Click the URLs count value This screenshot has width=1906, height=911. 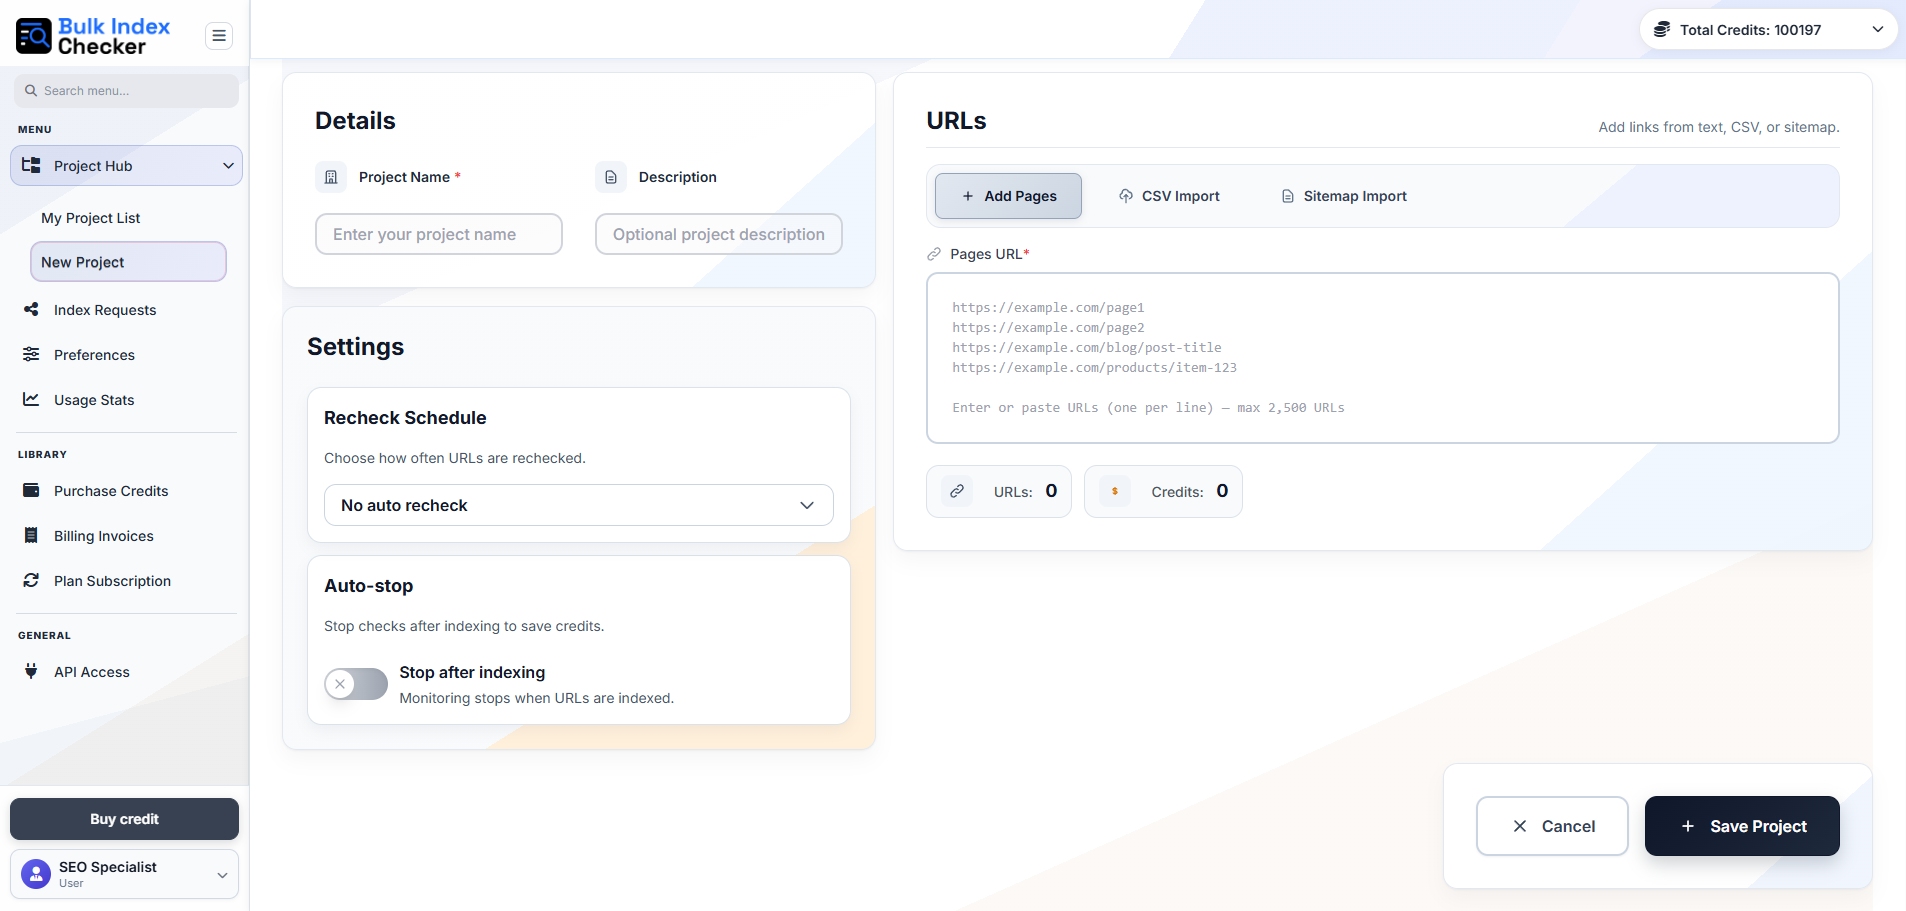[1051, 491]
